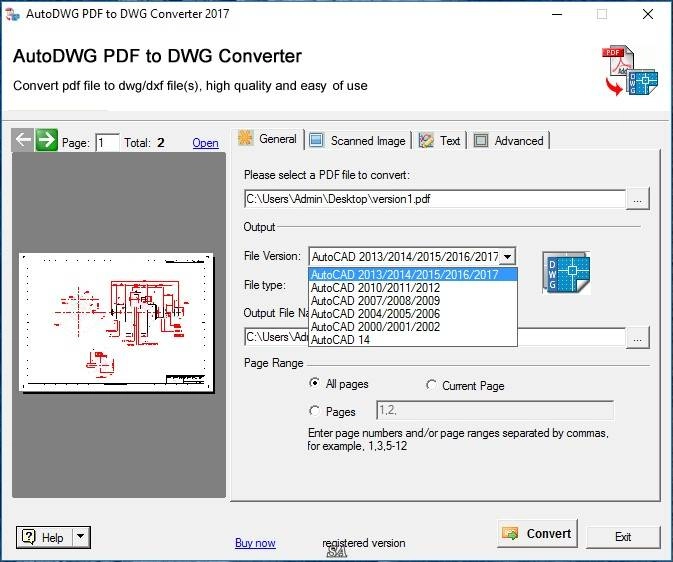
Task: Click the DWG file format icon
Action: click(566, 273)
